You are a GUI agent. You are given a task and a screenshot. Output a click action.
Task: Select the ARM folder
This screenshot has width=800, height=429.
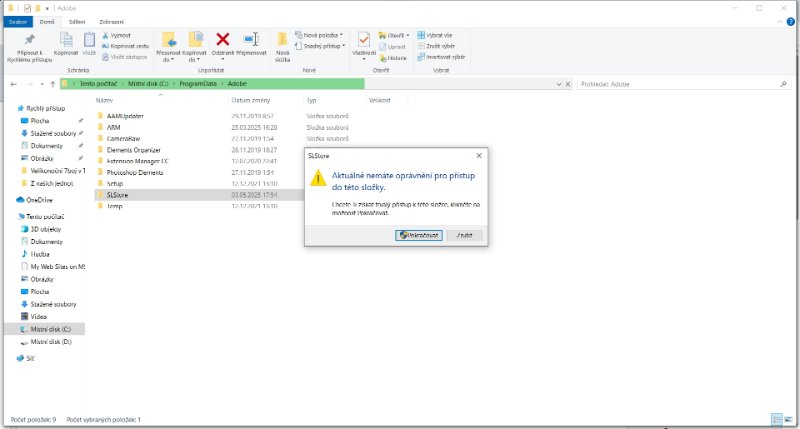click(x=113, y=128)
